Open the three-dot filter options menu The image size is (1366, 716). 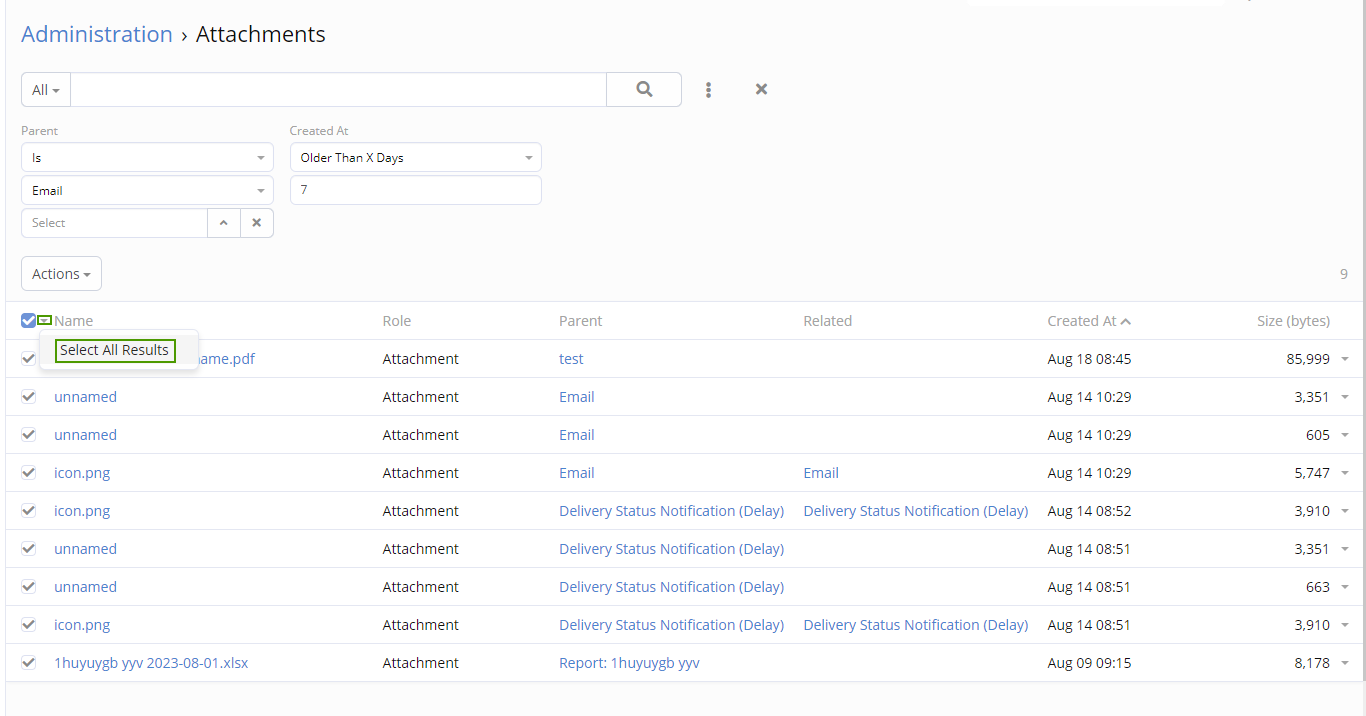pyautogui.click(x=708, y=90)
